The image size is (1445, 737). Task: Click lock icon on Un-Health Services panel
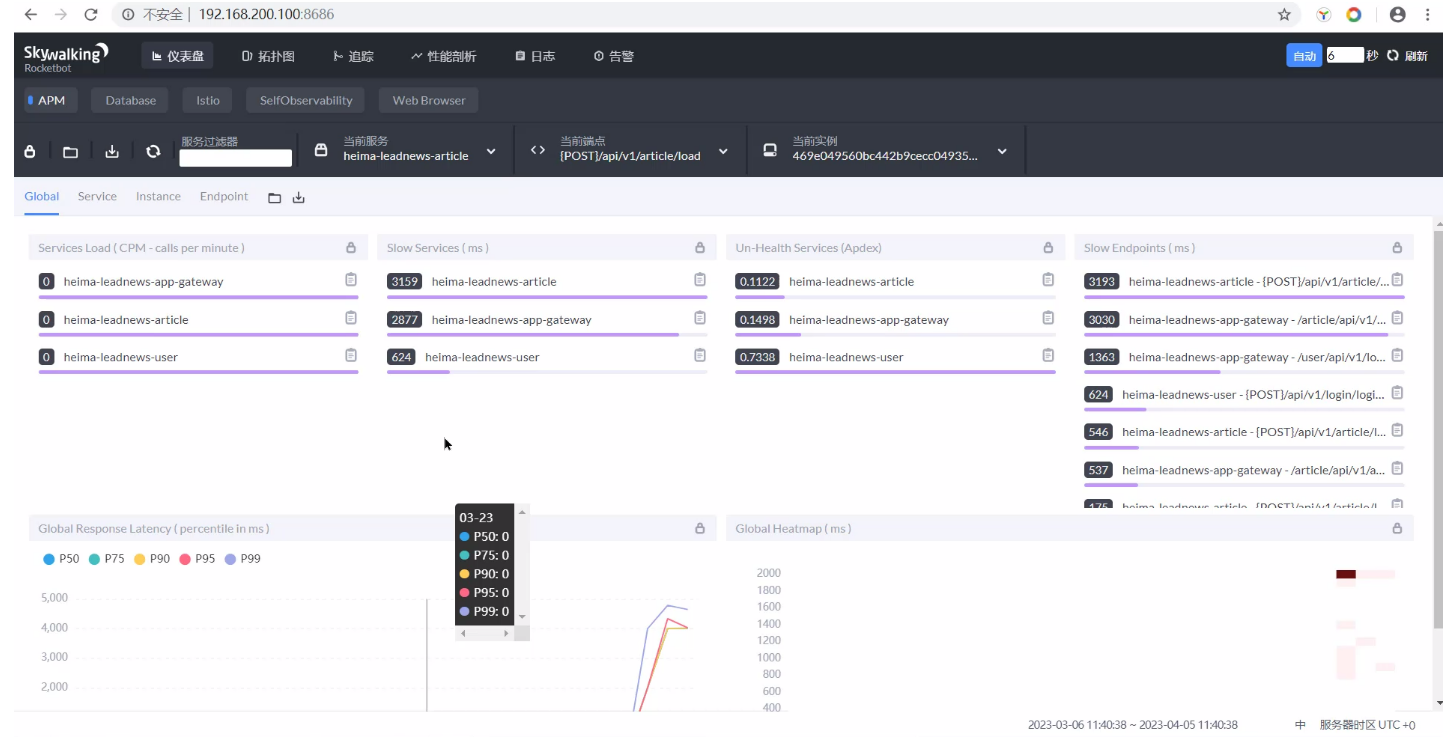tap(1048, 248)
